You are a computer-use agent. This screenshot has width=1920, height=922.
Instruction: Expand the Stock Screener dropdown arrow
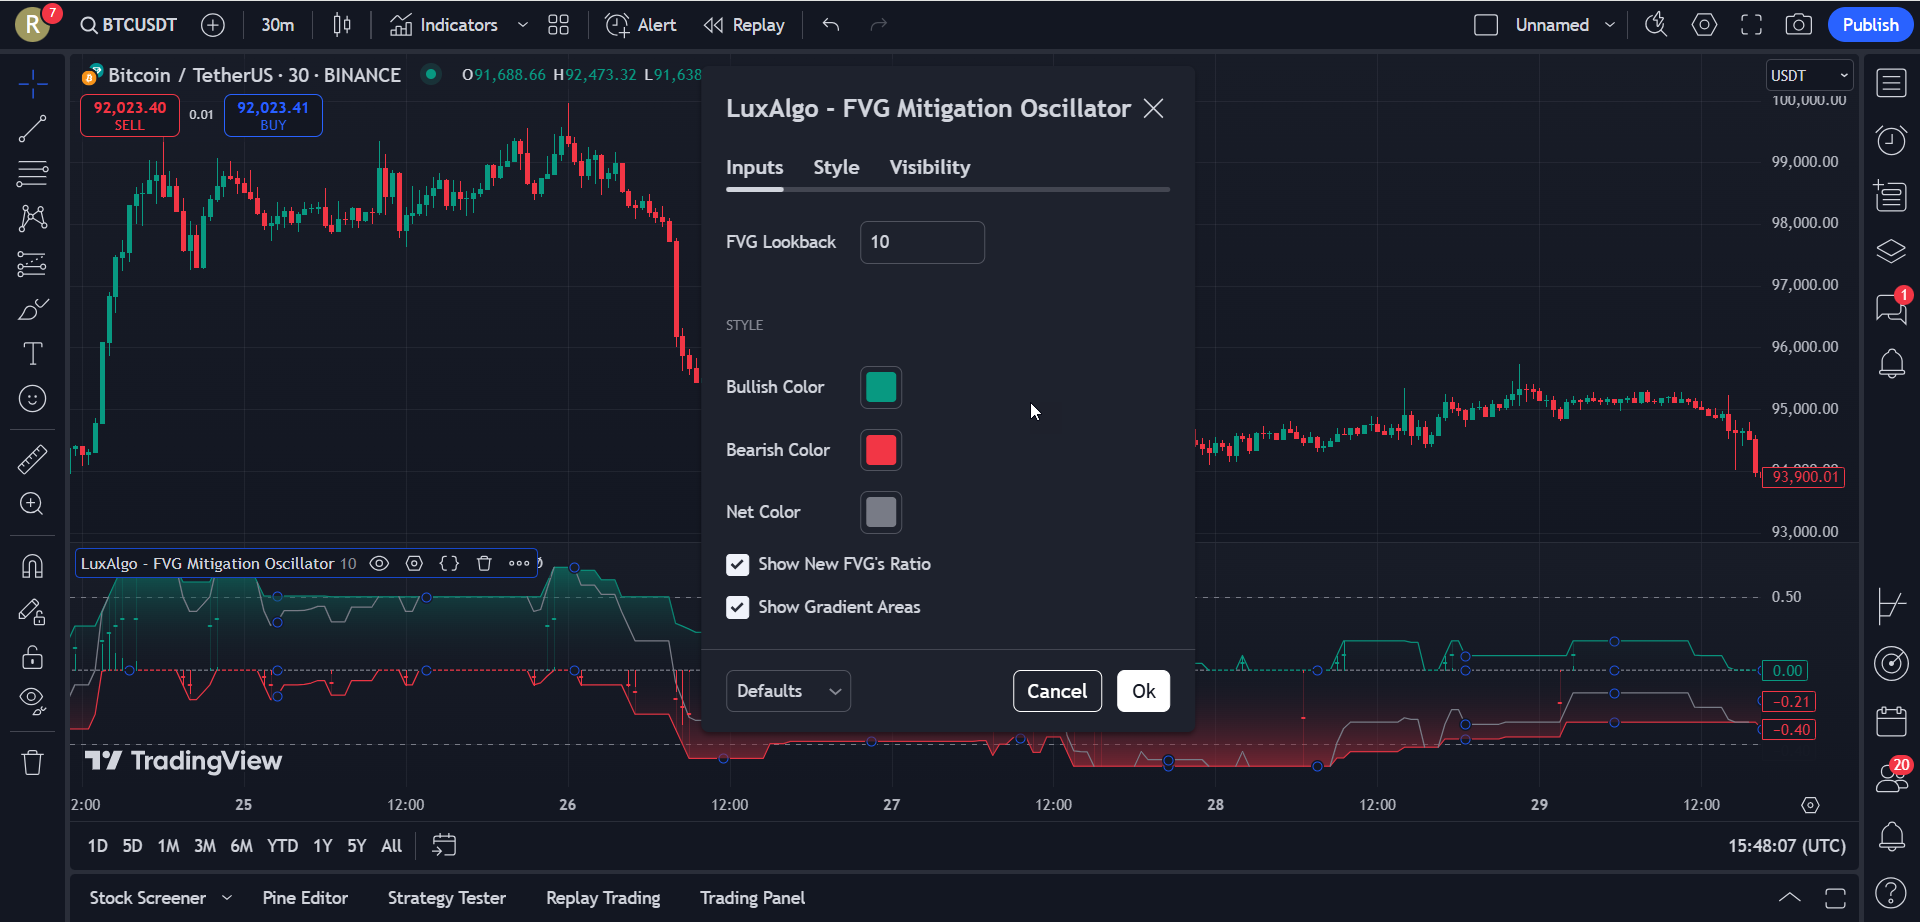[227, 898]
